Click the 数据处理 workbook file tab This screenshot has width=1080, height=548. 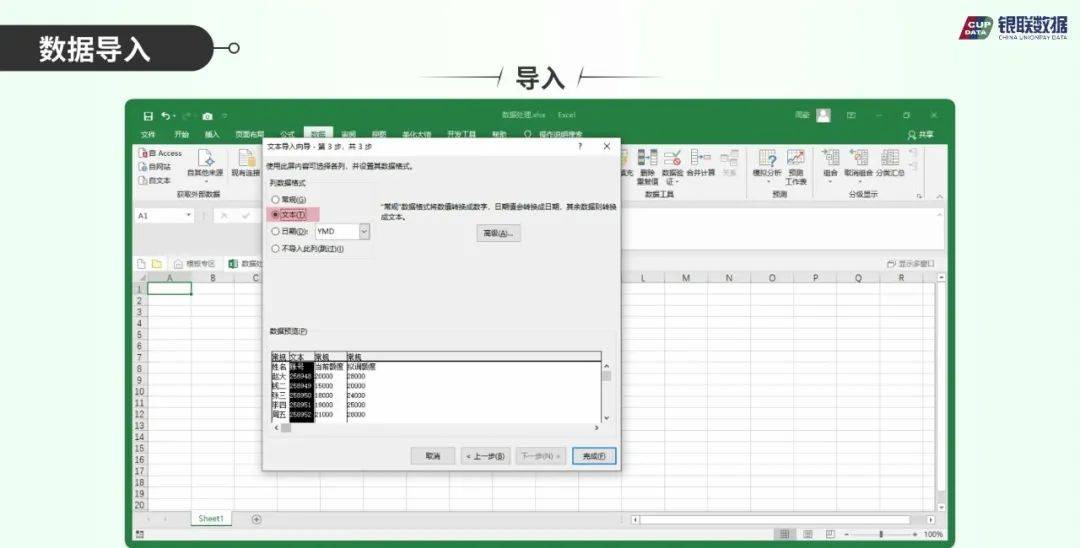pyautogui.click(x=246, y=264)
